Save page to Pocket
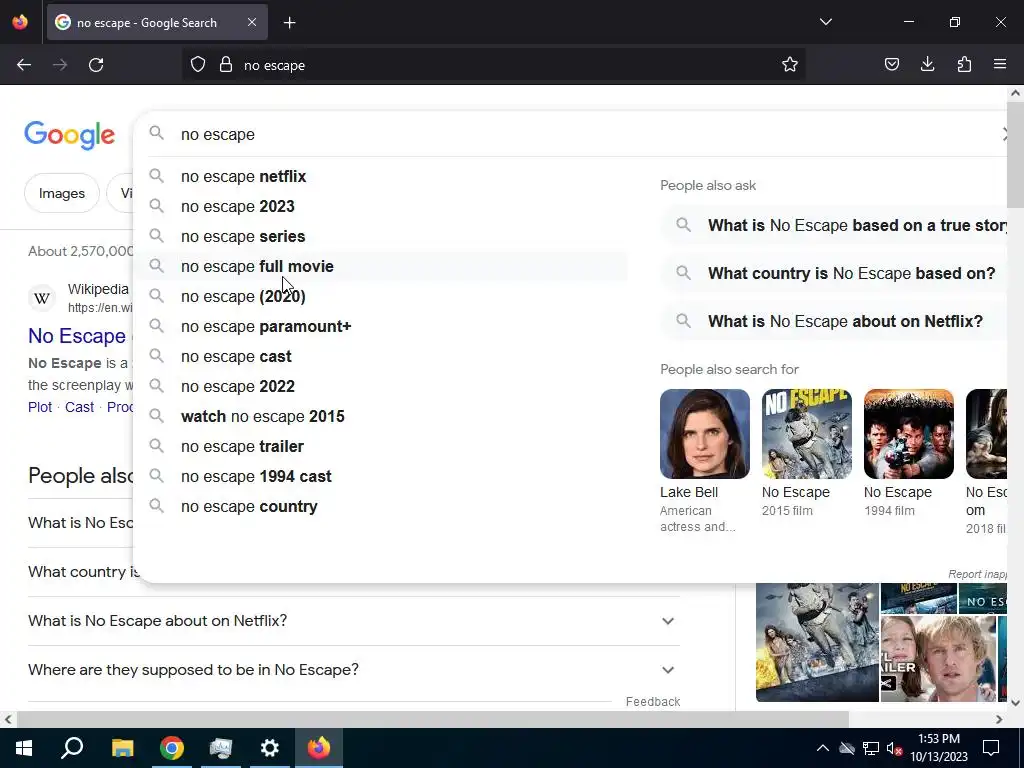1024x768 pixels. (891, 65)
